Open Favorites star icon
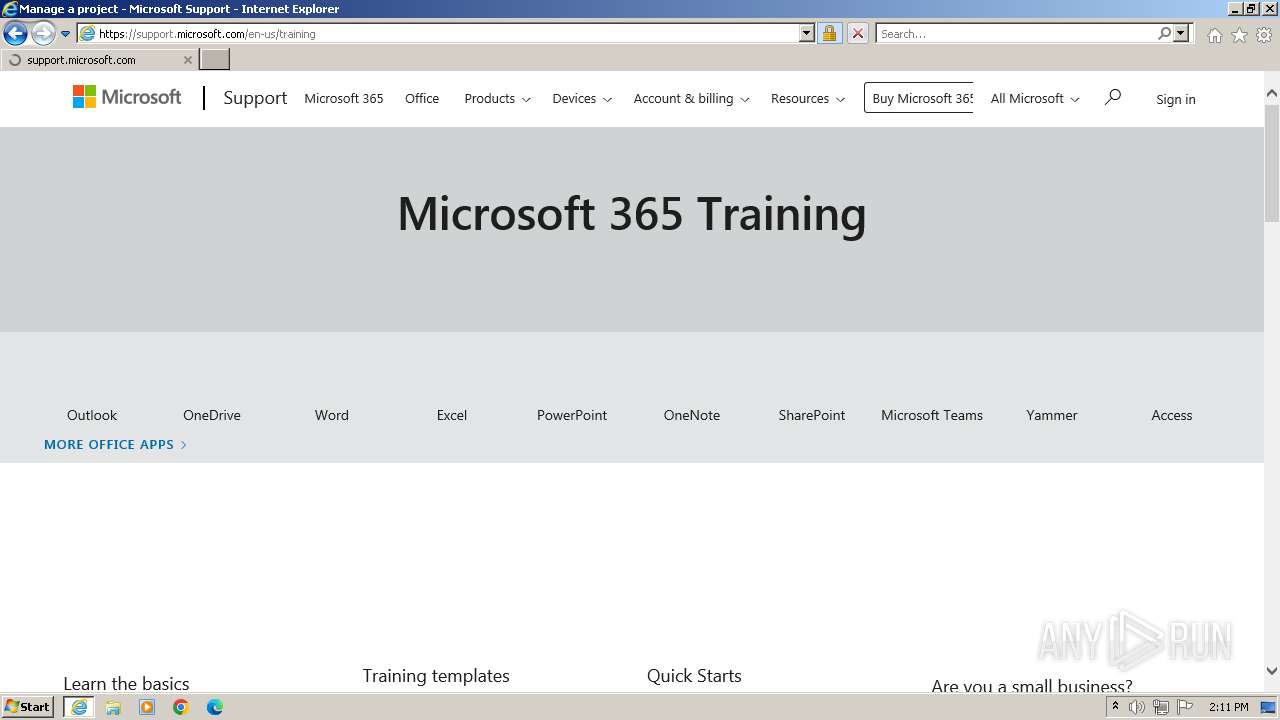 click(1239, 35)
